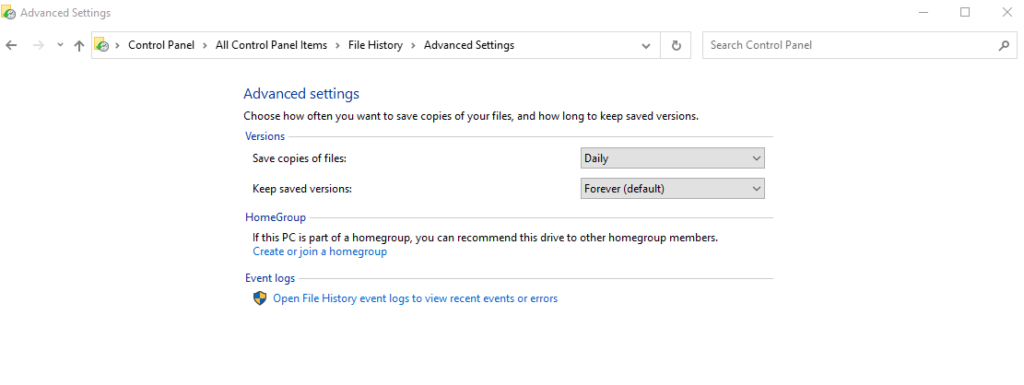Go back with the Back arrow
Screen dimensions: 1024x385
[x=10, y=45]
